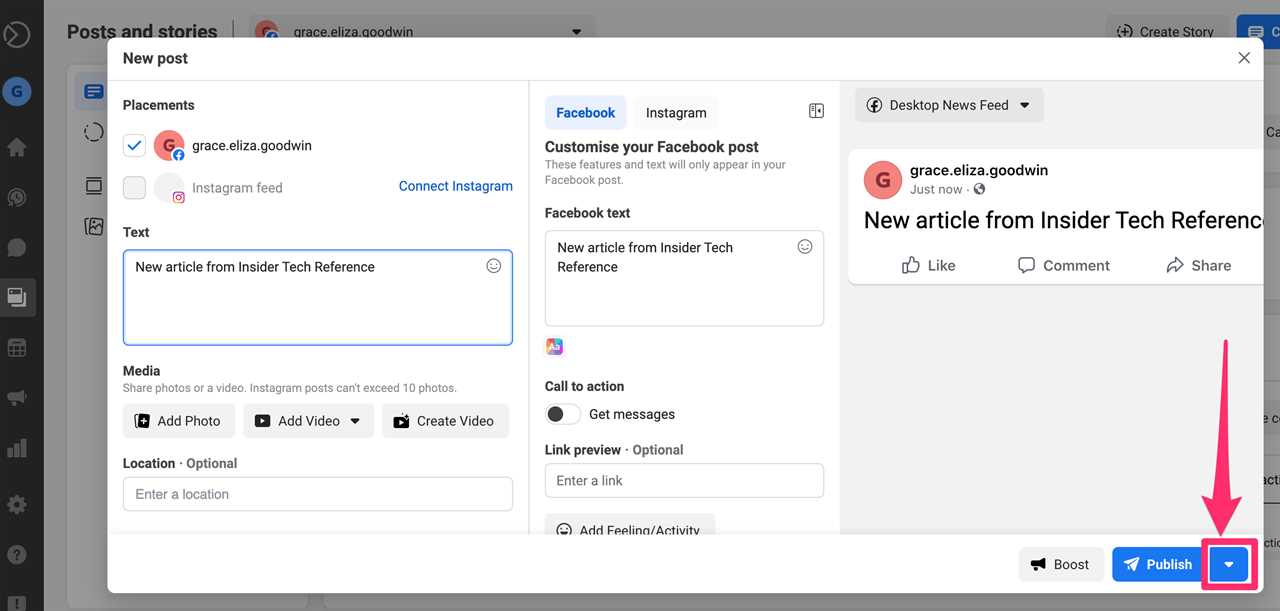Open the emoji picker in the Text field

click(493, 265)
